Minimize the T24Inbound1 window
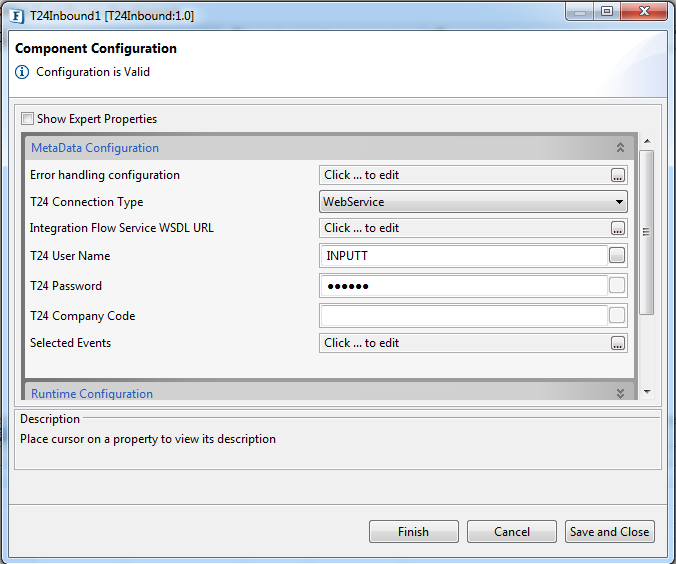Image resolution: width=676 pixels, height=564 pixels. click(x=580, y=11)
